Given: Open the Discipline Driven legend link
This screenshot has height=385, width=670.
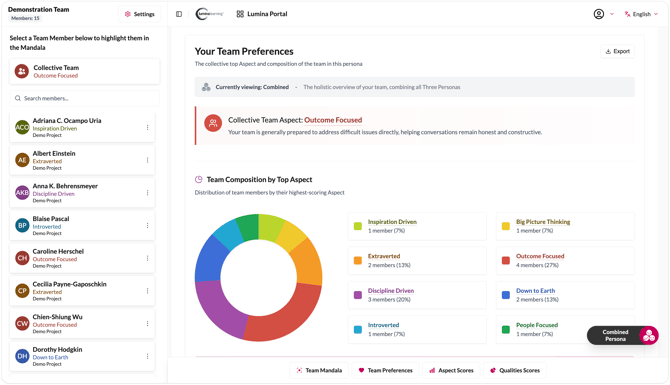Looking at the screenshot, I should pyautogui.click(x=391, y=291).
